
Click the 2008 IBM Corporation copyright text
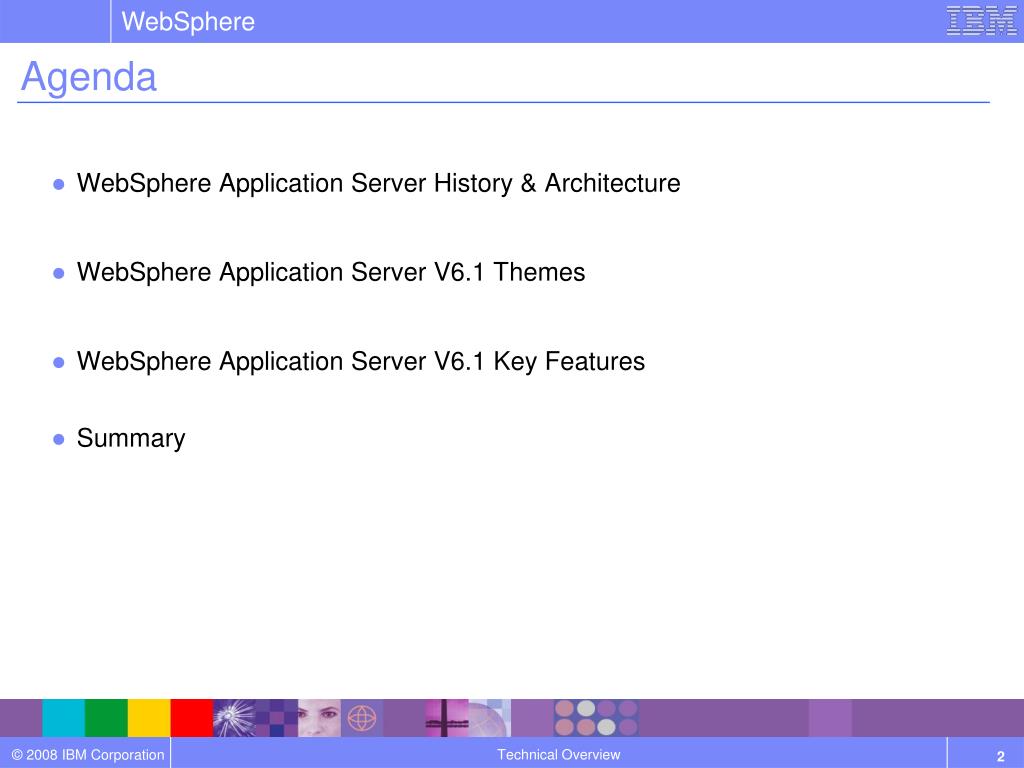pyautogui.click(x=88, y=755)
